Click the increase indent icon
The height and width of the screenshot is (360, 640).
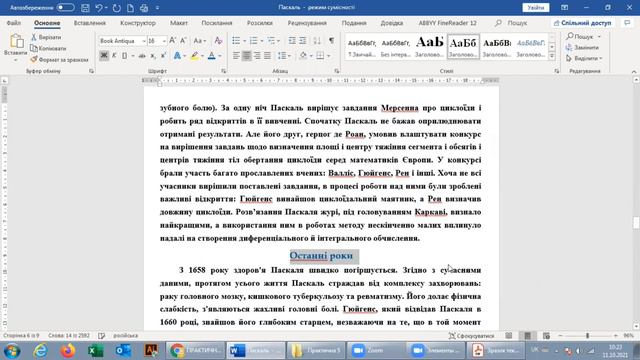[x=303, y=40]
